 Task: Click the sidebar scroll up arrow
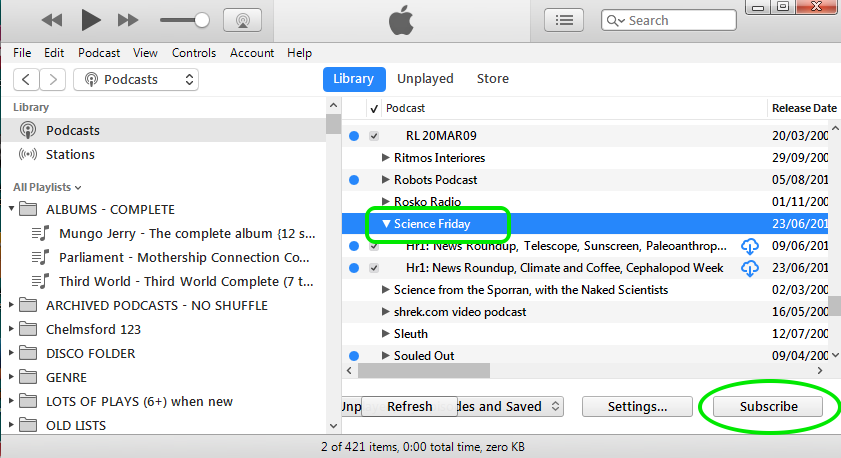pyautogui.click(x=333, y=106)
